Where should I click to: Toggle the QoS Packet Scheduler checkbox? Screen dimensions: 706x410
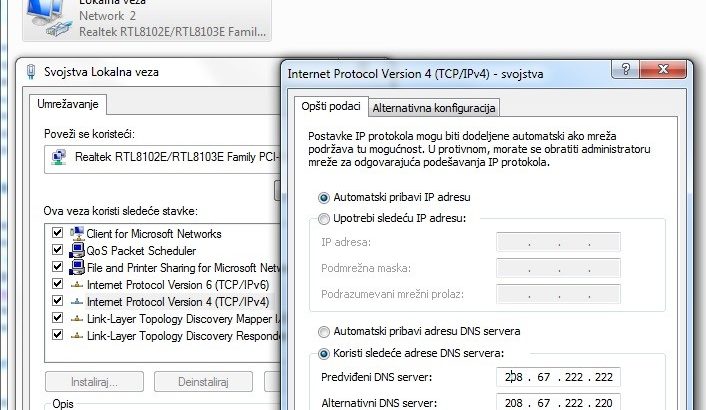(x=57, y=250)
